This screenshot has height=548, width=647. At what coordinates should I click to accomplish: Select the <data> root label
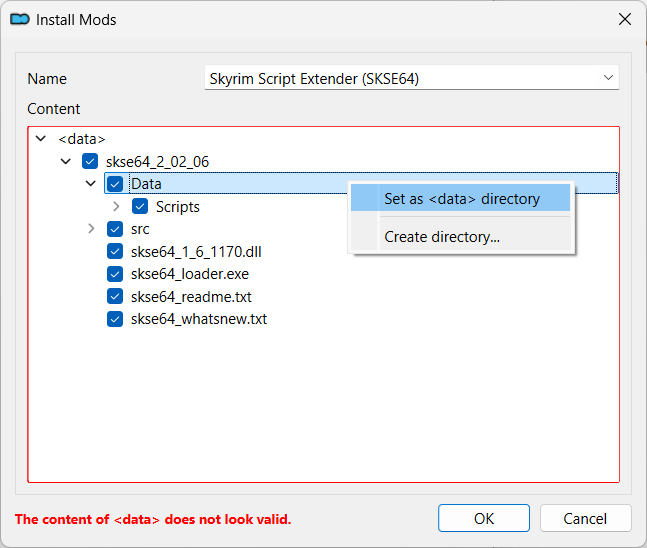coord(82,139)
